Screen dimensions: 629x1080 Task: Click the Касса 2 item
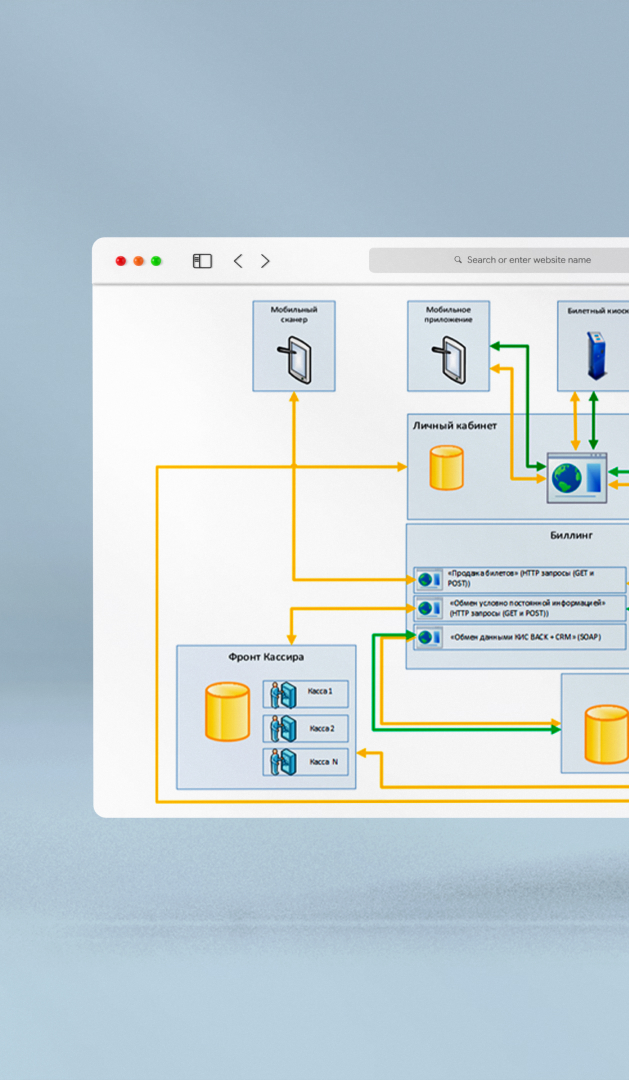[305, 727]
